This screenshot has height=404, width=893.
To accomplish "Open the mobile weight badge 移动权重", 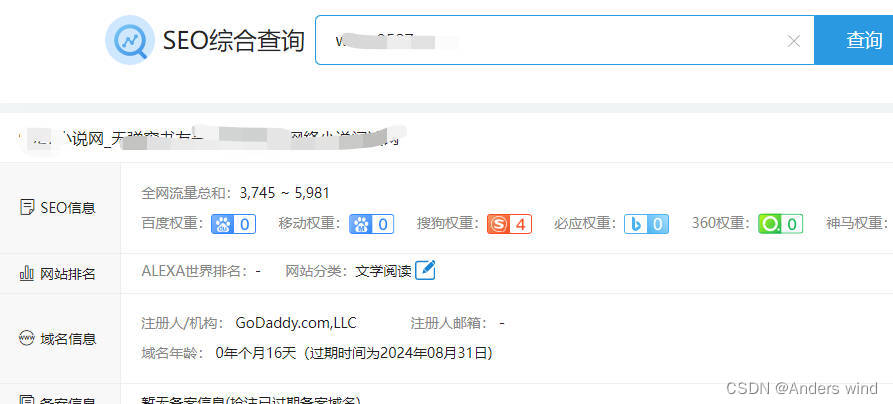I will (371, 224).
